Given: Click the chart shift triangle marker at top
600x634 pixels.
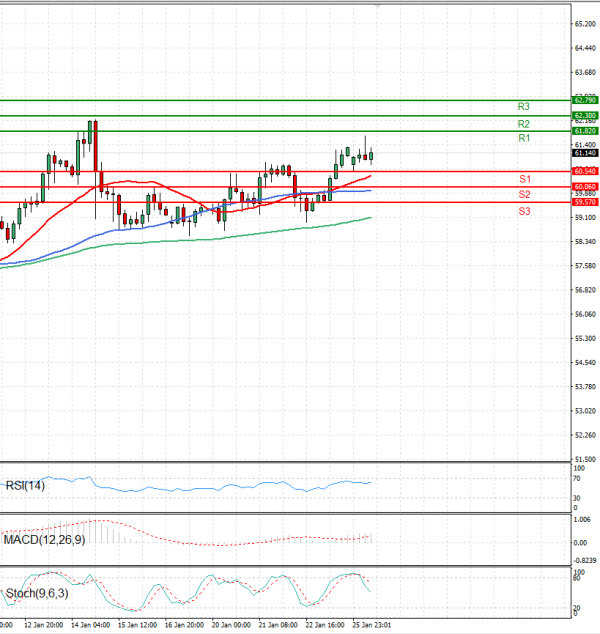Looking at the screenshot, I should [x=378, y=5].
